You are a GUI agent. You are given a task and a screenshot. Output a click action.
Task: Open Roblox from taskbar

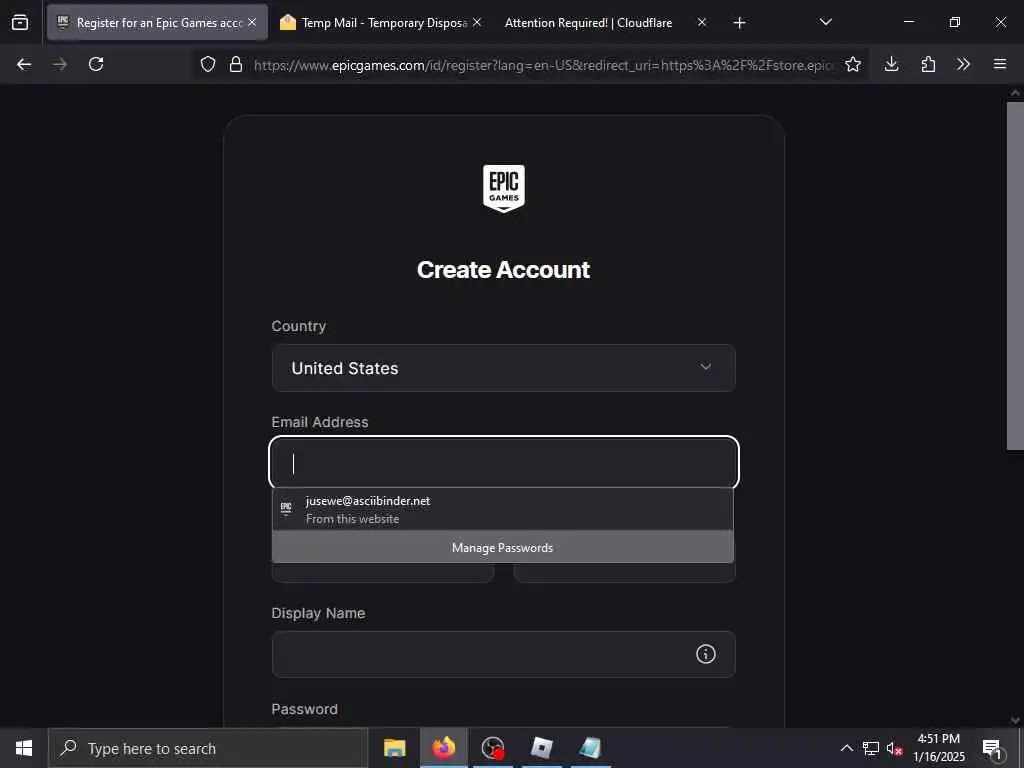tap(541, 748)
